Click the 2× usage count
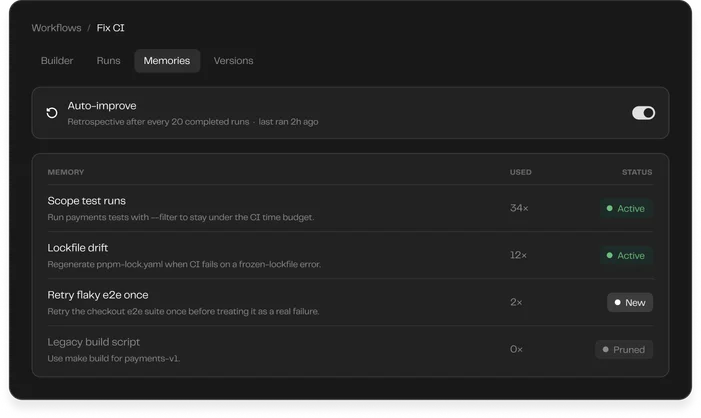Viewport: 701px width, 418px height. click(516, 302)
